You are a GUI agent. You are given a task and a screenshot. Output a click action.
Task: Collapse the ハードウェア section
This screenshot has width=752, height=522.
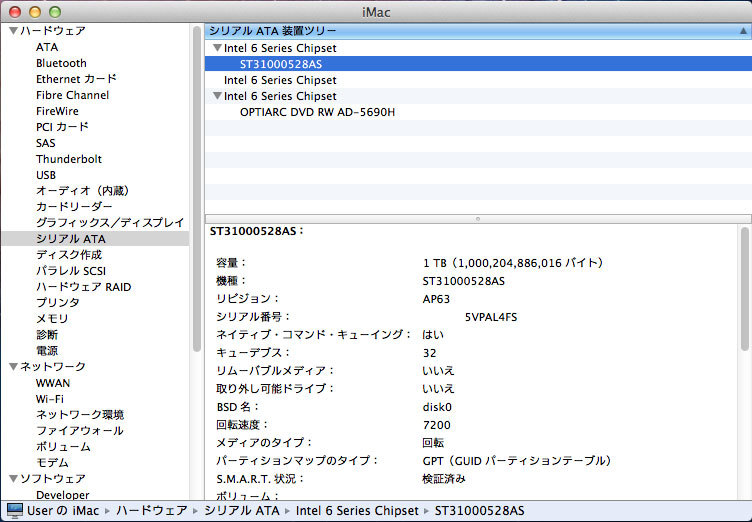pyautogui.click(x=13, y=31)
